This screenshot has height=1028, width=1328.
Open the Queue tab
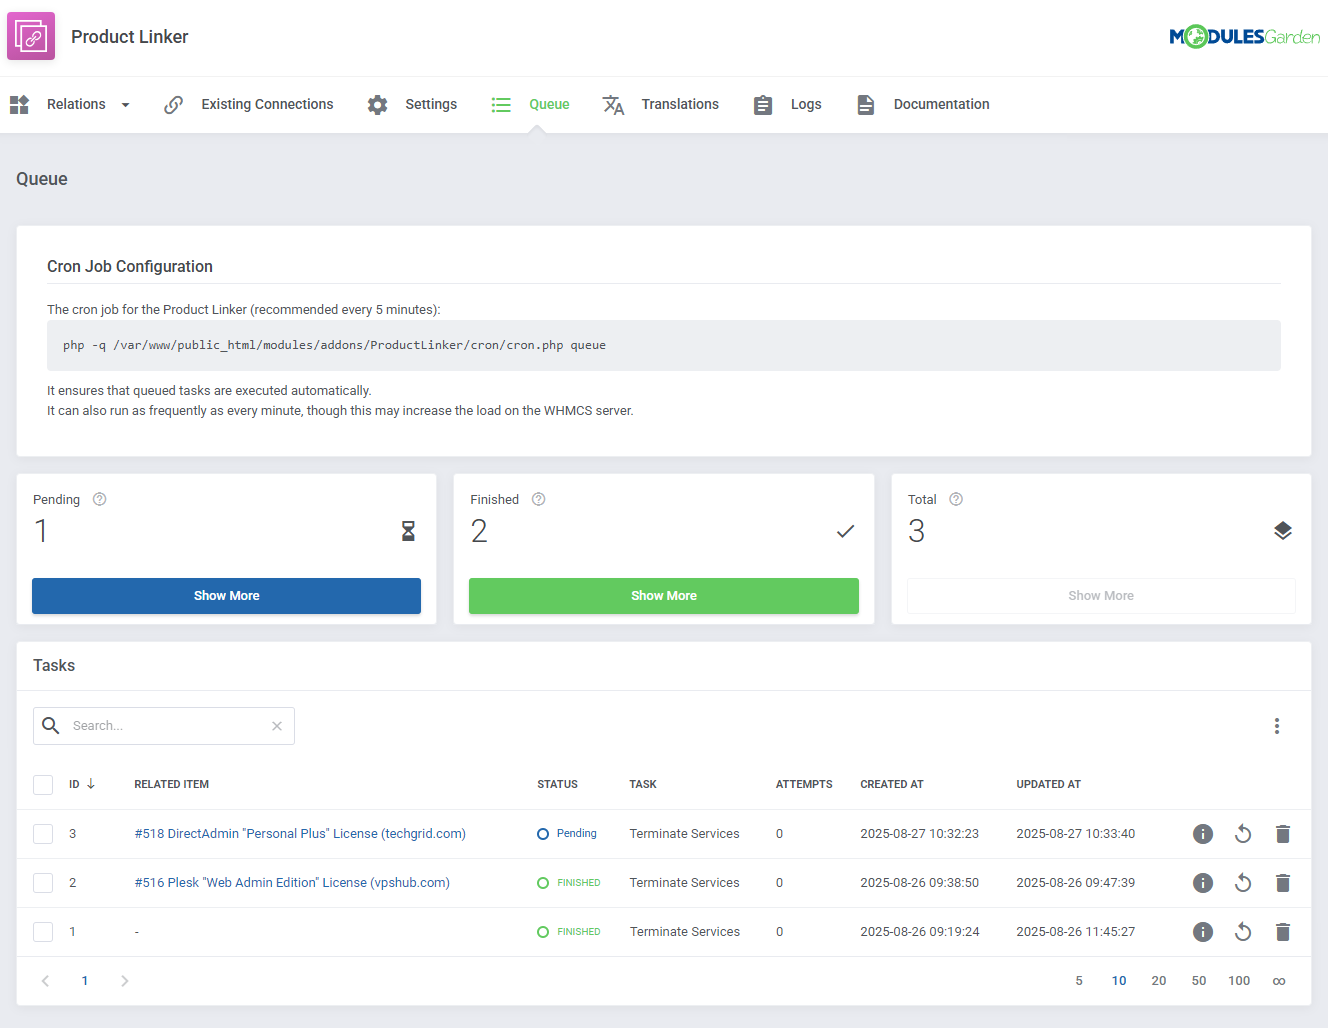549,104
